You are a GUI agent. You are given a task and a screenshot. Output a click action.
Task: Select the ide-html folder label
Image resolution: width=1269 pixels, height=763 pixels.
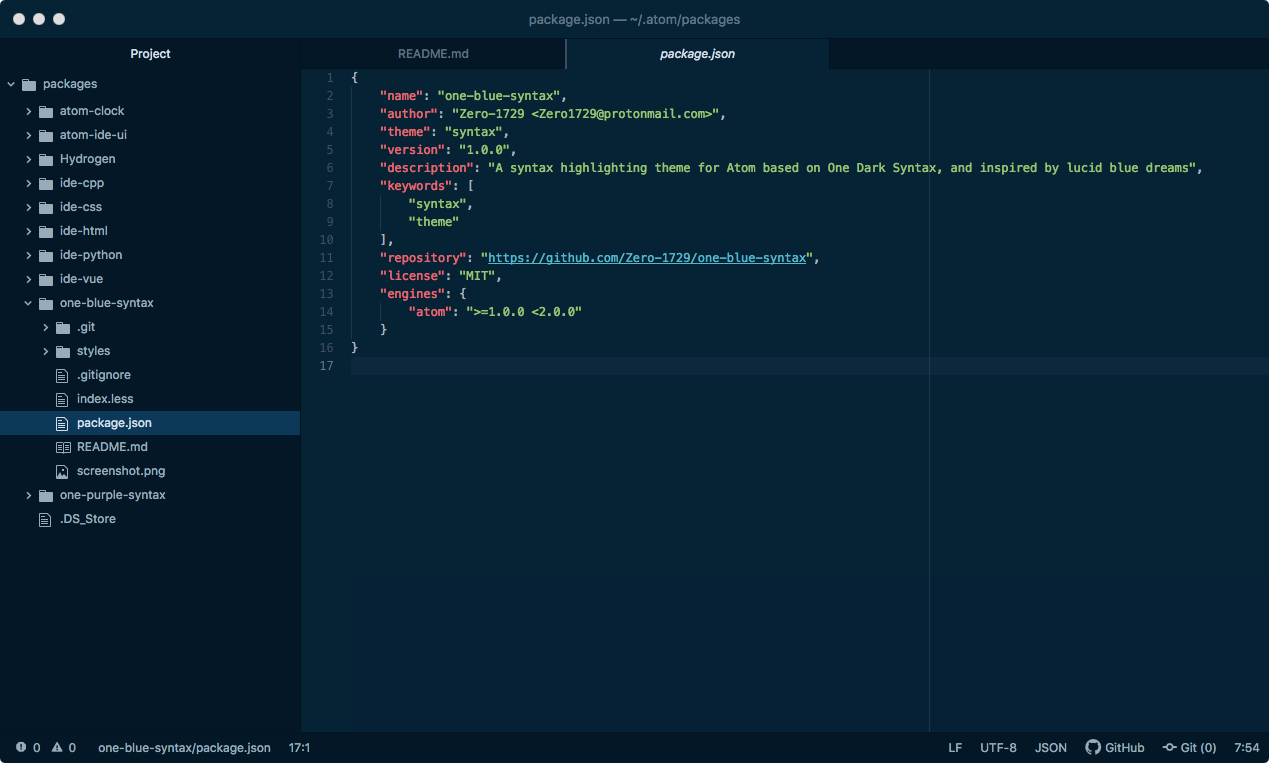click(84, 231)
